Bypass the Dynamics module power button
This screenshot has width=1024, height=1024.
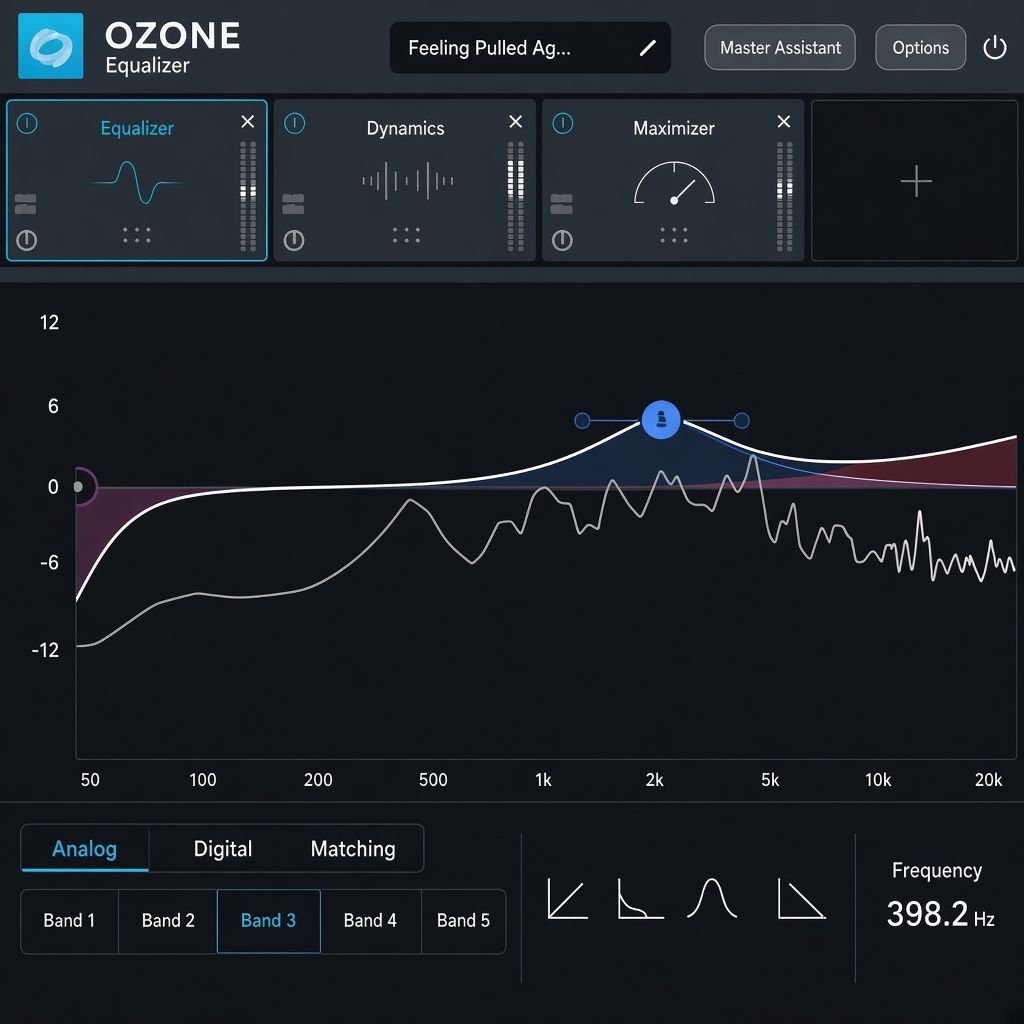[x=294, y=240]
